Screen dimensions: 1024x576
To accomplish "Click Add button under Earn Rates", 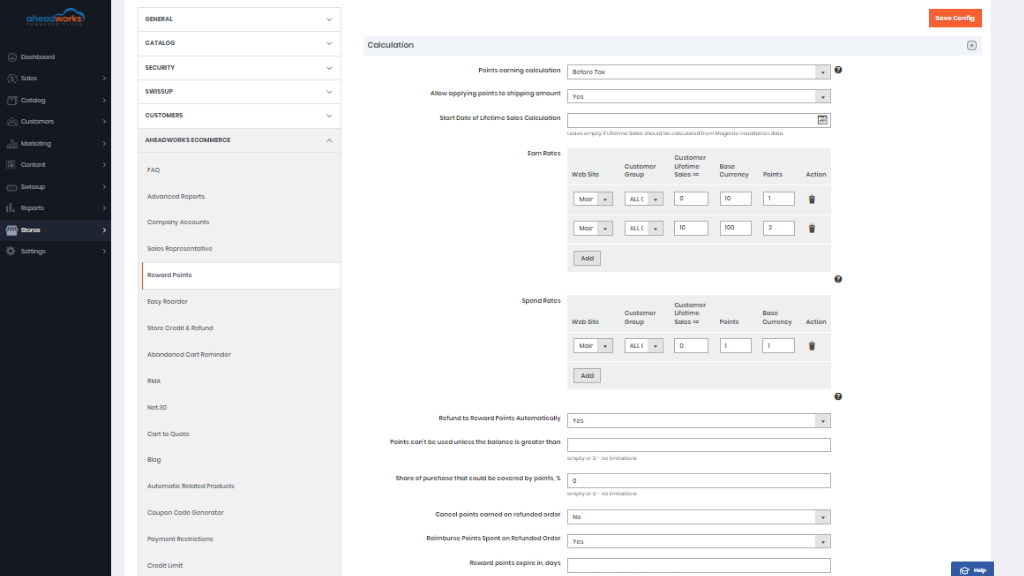I will coord(587,258).
